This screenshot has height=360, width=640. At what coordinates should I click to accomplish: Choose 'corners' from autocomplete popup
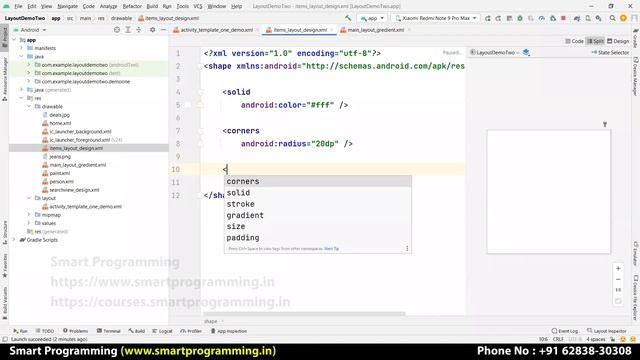[318, 181]
